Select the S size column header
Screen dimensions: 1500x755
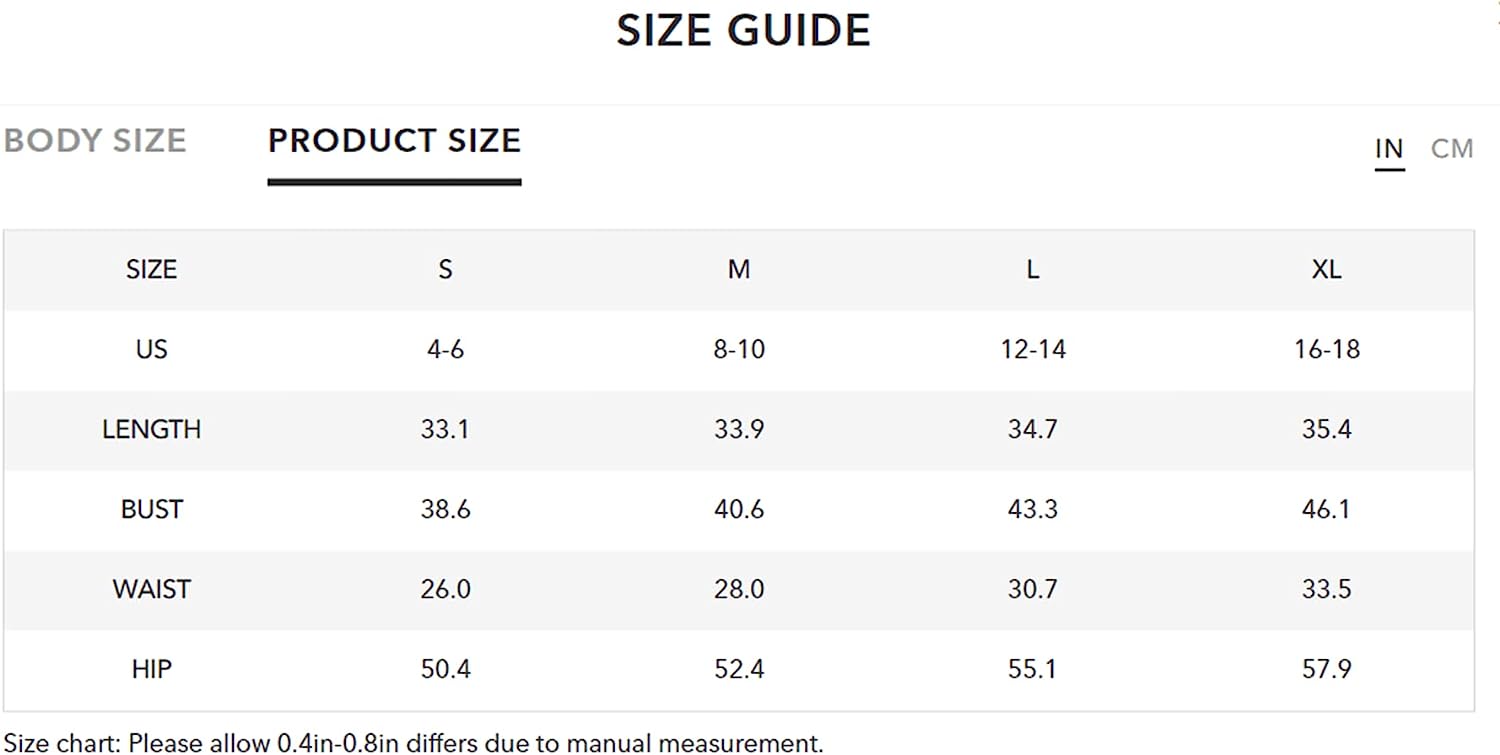(x=445, y=269)
